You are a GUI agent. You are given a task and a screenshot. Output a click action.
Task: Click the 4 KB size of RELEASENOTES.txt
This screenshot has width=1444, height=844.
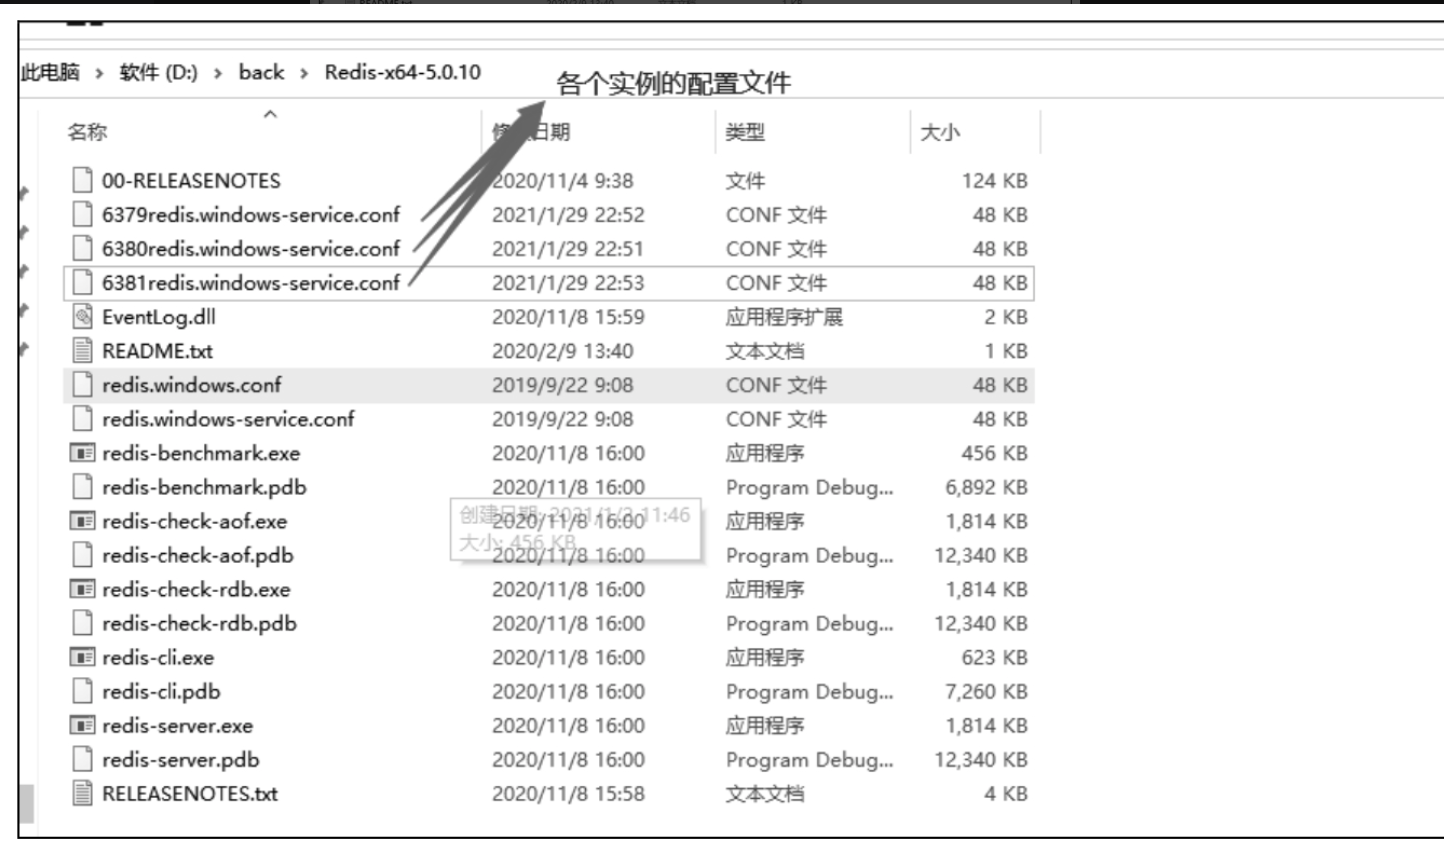coord(1005,793)
